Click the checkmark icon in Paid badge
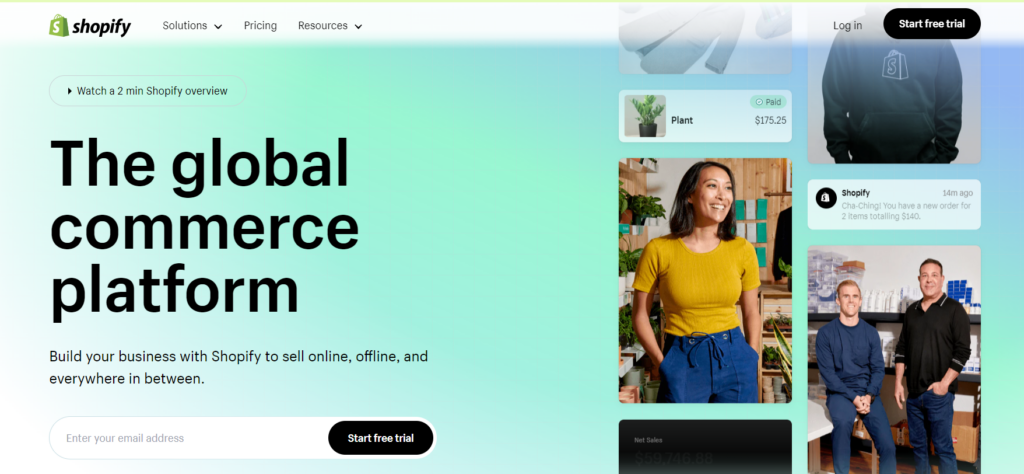Image resolution: width=1024 pixels, height=474 pixels. coord(759,102)
